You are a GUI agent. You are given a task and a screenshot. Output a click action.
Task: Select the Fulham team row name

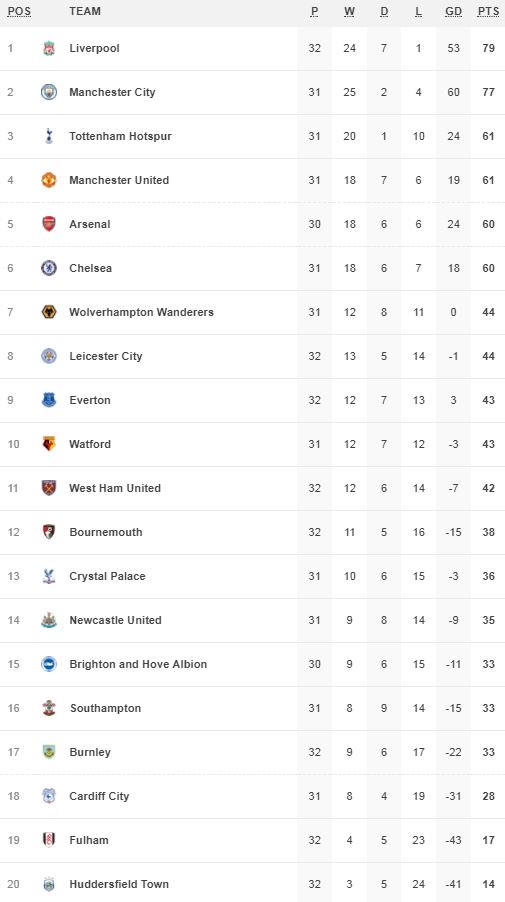click(89, 840)
